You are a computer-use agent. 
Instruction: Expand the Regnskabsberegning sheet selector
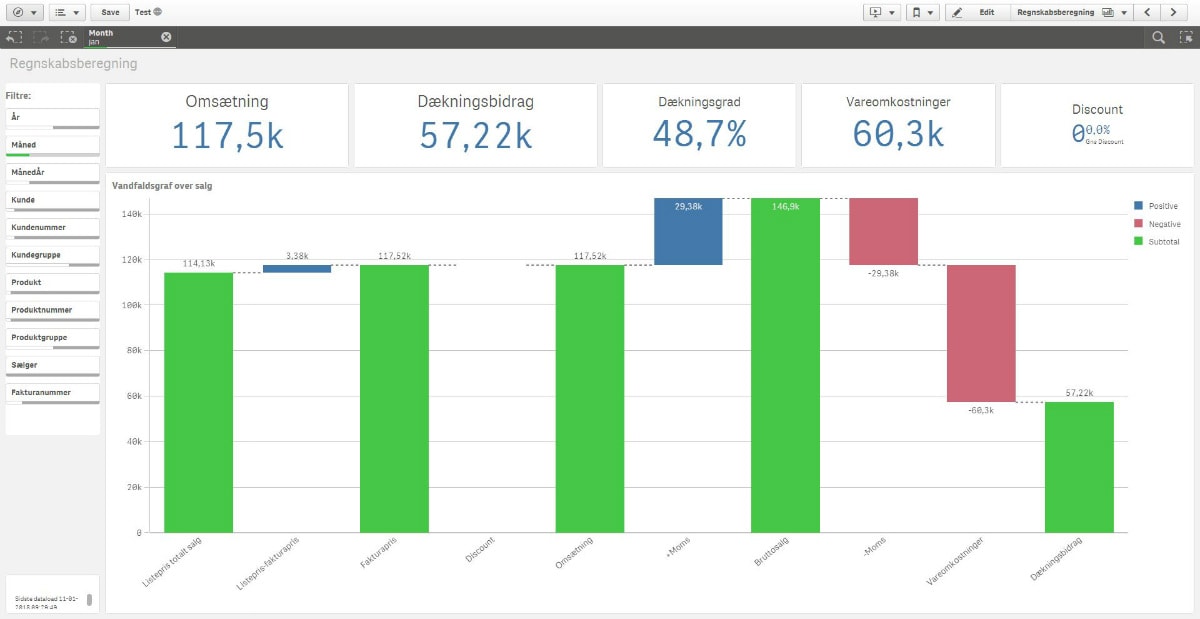[x=1070, y=12]
